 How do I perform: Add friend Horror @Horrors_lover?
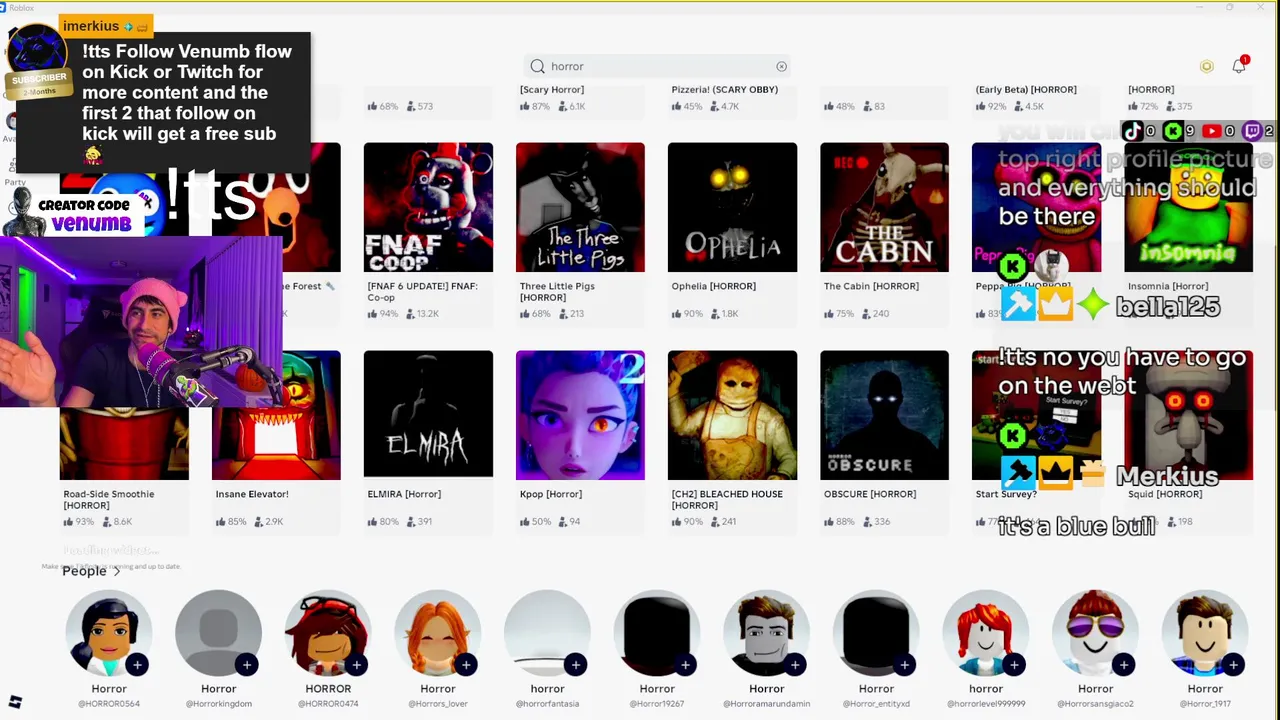466,665
